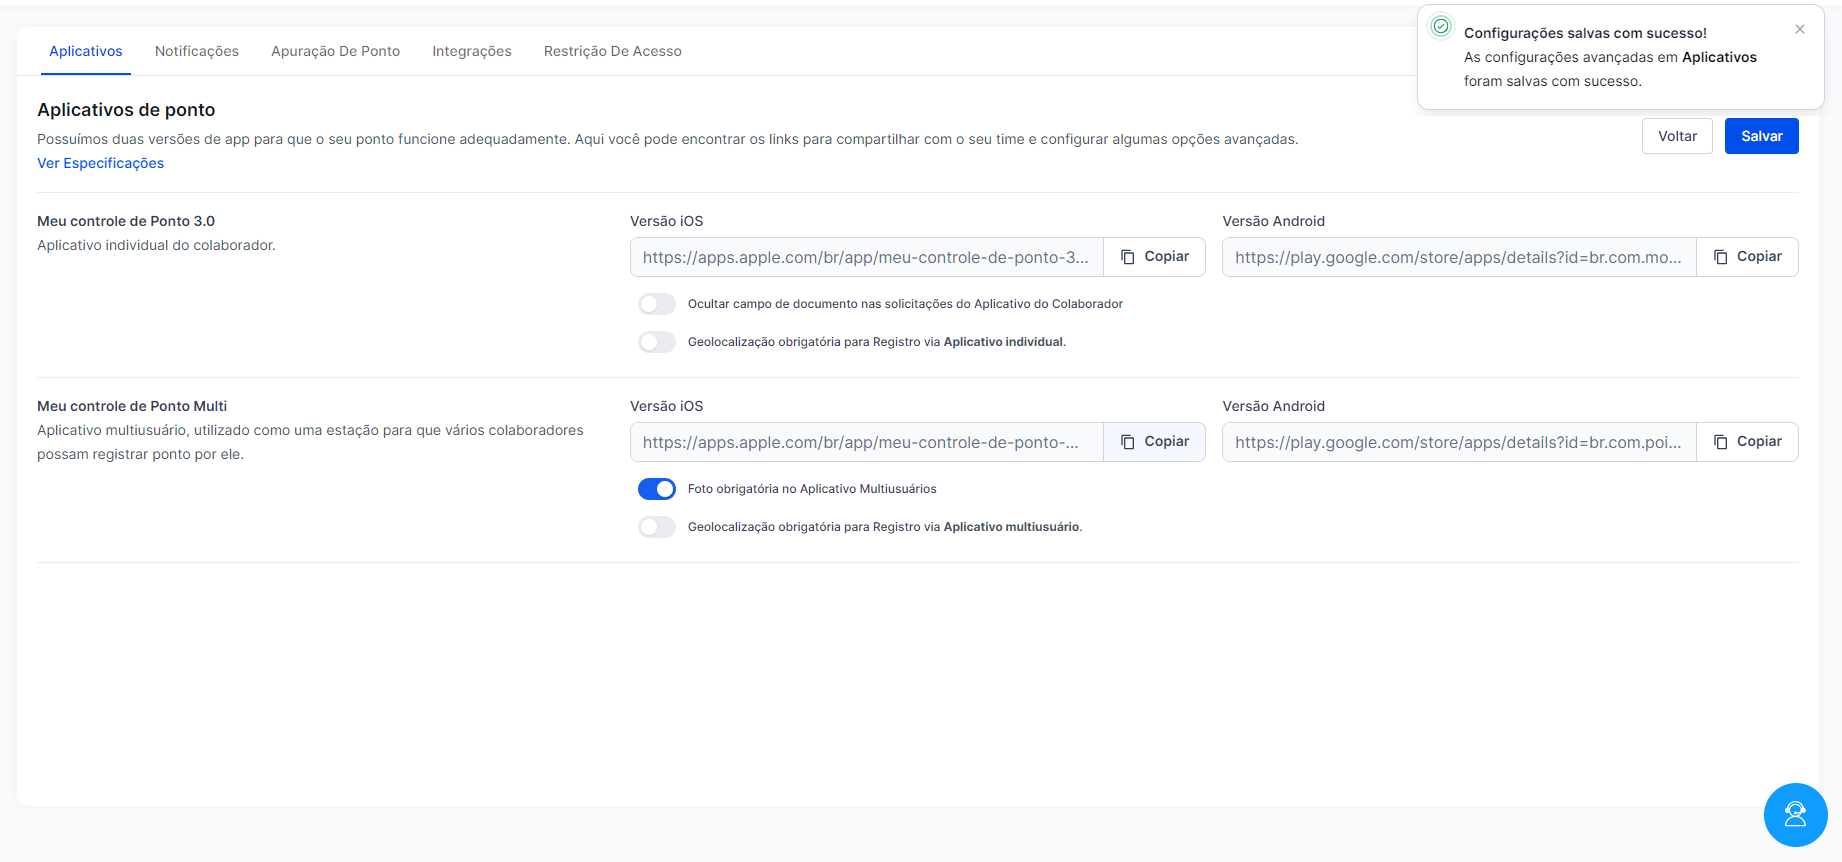Click the Ponto 3.0 Android URL field

pyautogui.click(x=1459, y=257)
